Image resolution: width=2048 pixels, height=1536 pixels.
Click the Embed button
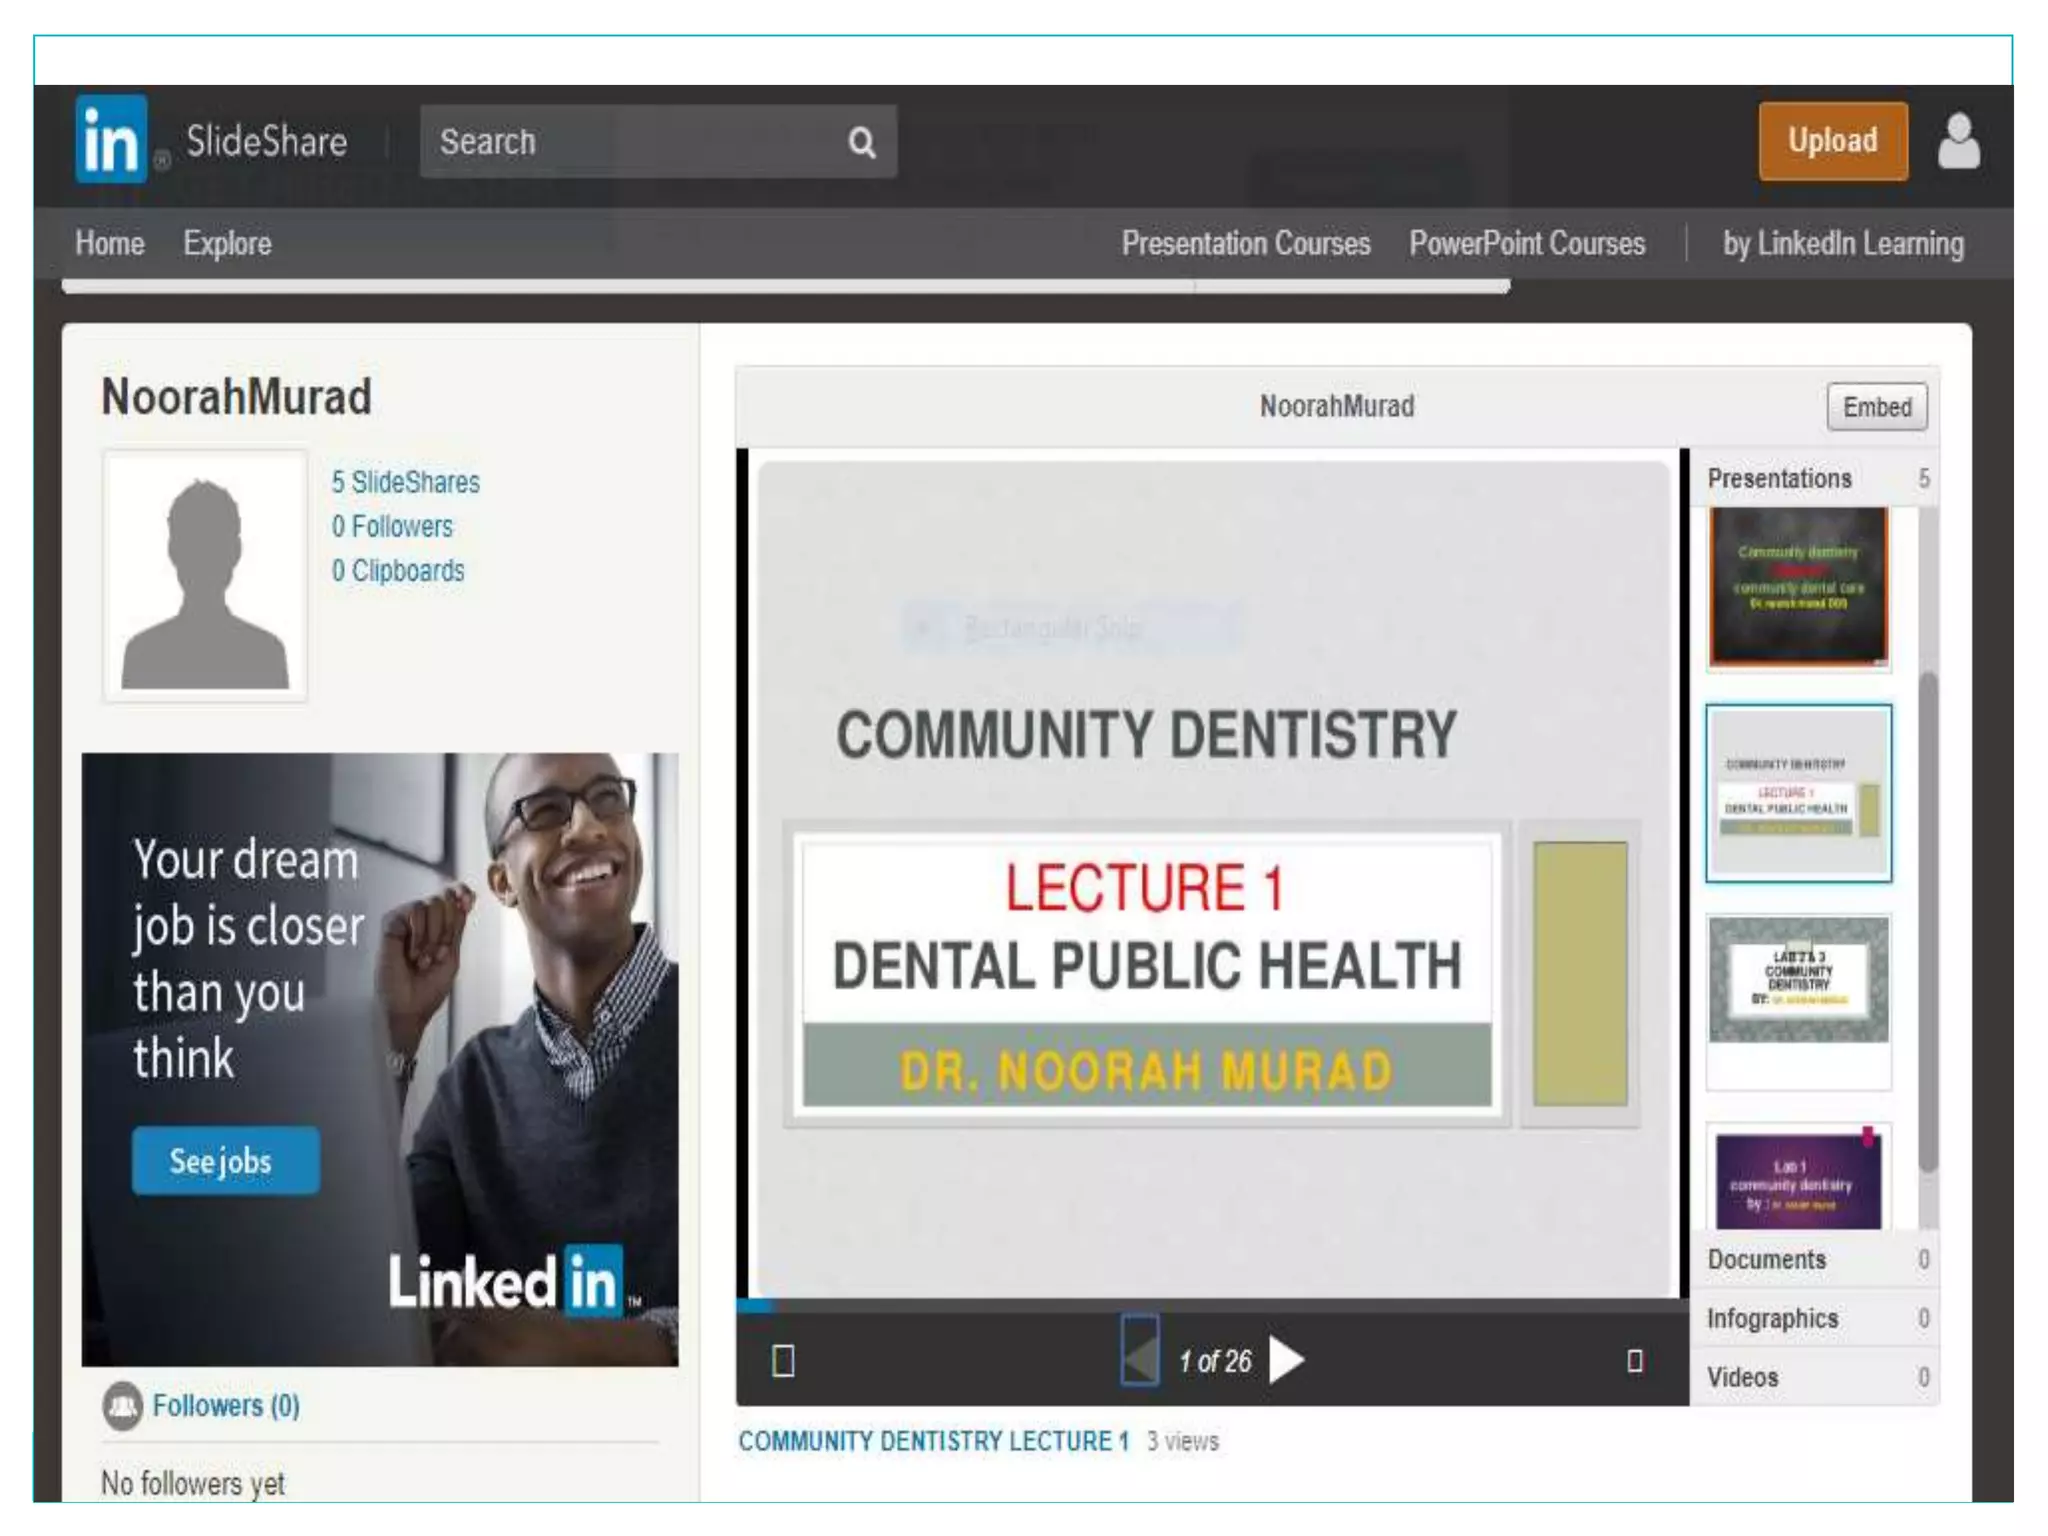pos(1876,407)
